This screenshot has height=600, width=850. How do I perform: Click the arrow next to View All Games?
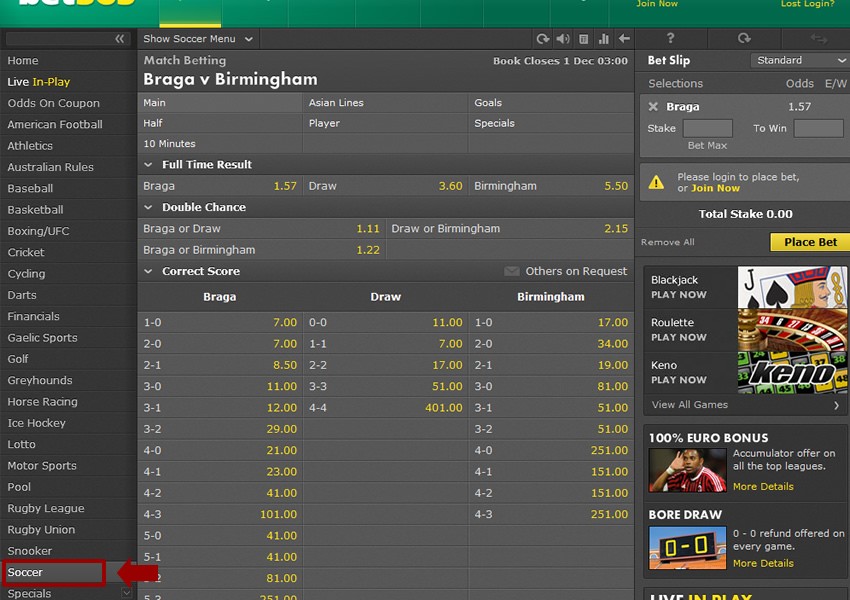tap(836, 405)
